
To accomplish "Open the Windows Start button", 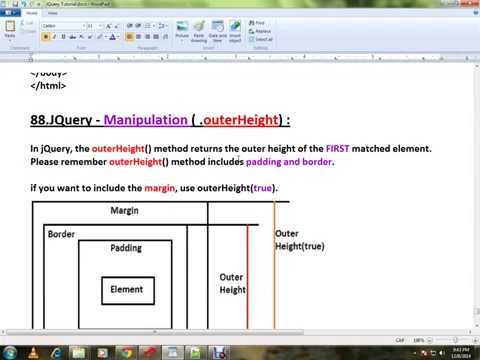I will [9, 353].
